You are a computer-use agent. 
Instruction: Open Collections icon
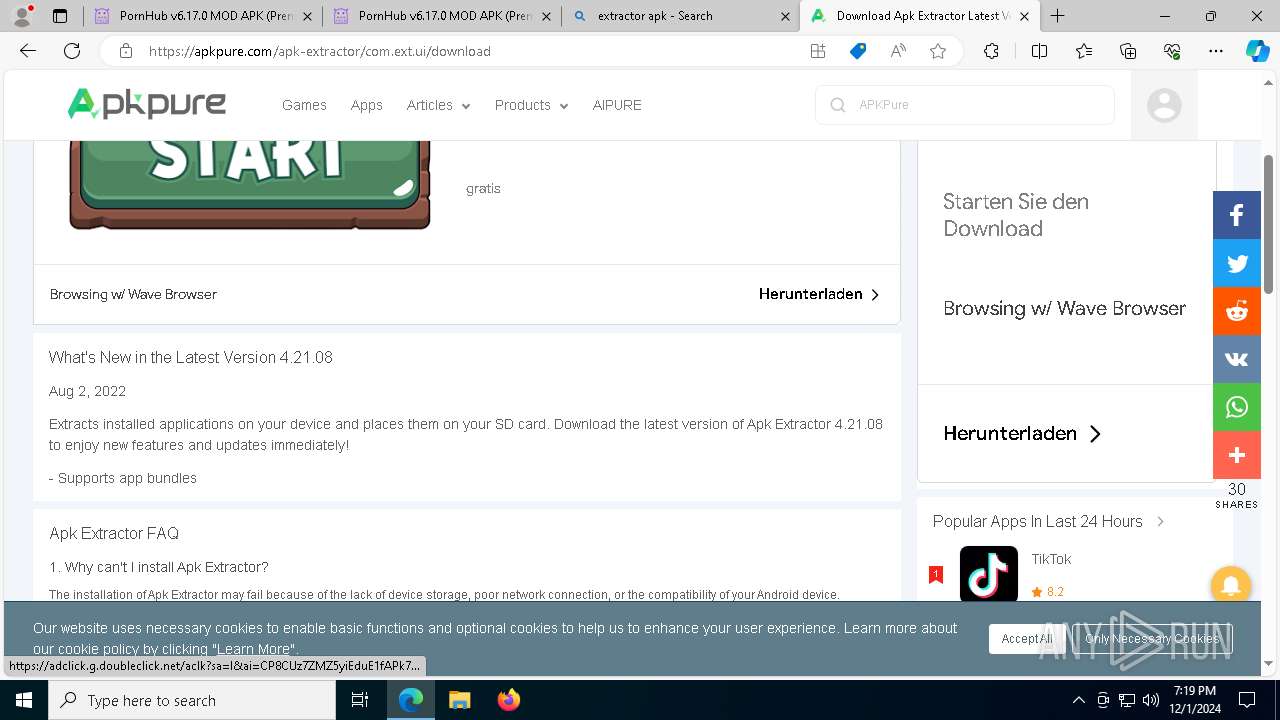tap(1128, 51)
